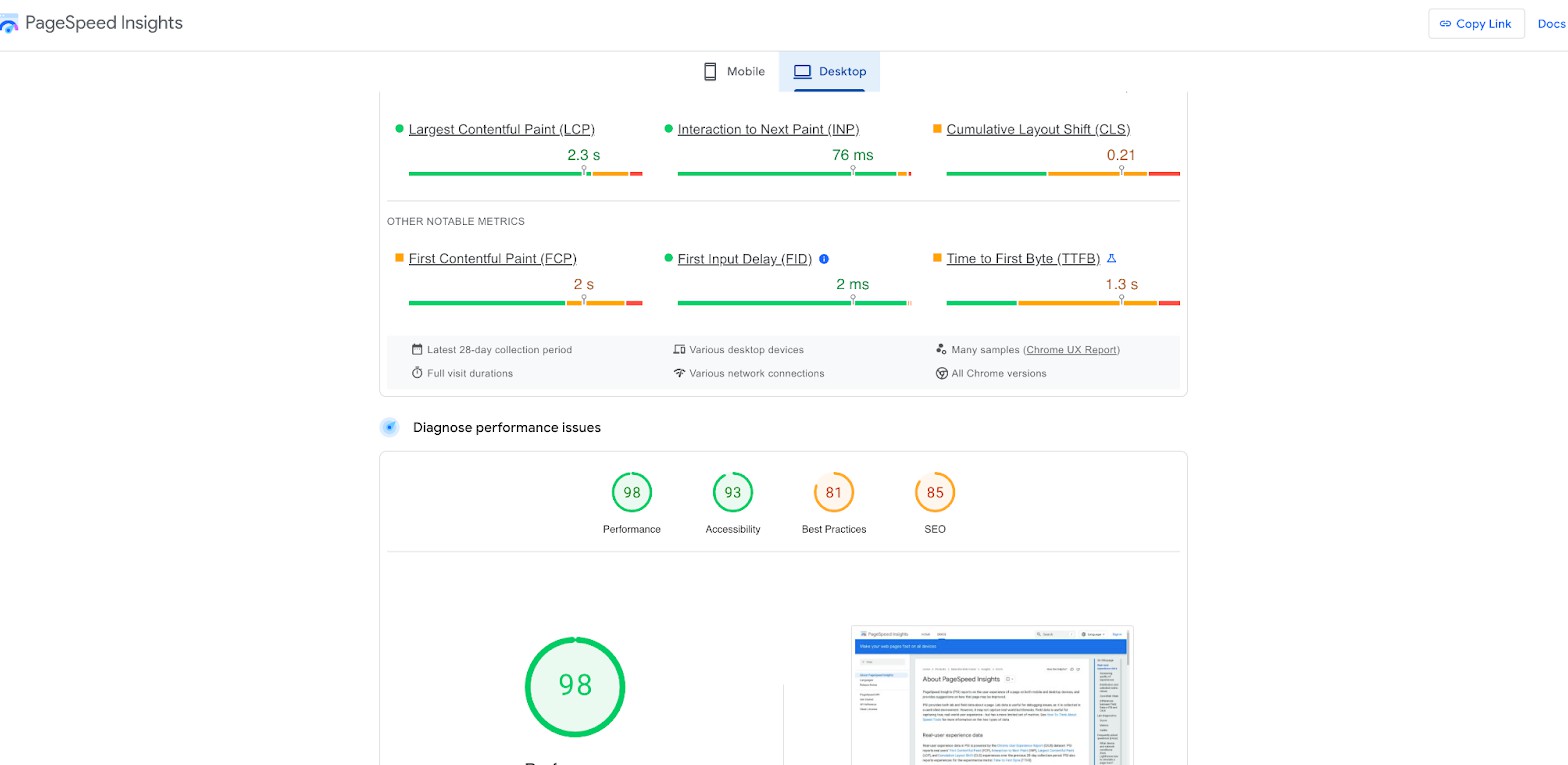
Task: Click the samples icon beside Many samples
Action: click(941, 349)
